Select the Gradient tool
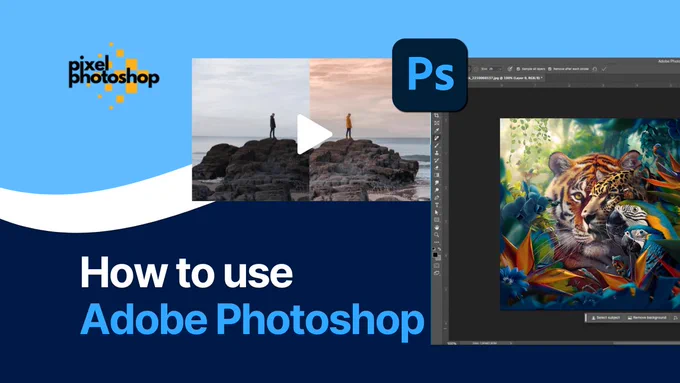This screenshot has height=383, width=680. click(x=437, y=175)
